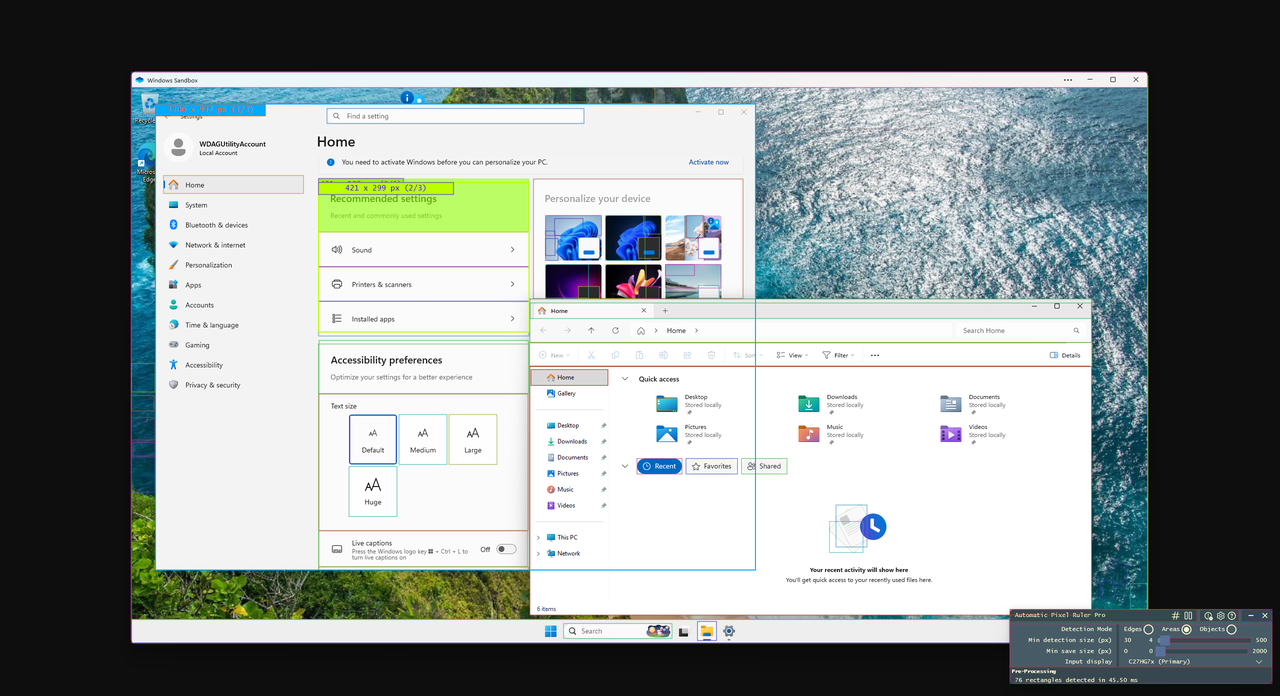
Task: Choose Huge text size option
Action: point(373,491)
